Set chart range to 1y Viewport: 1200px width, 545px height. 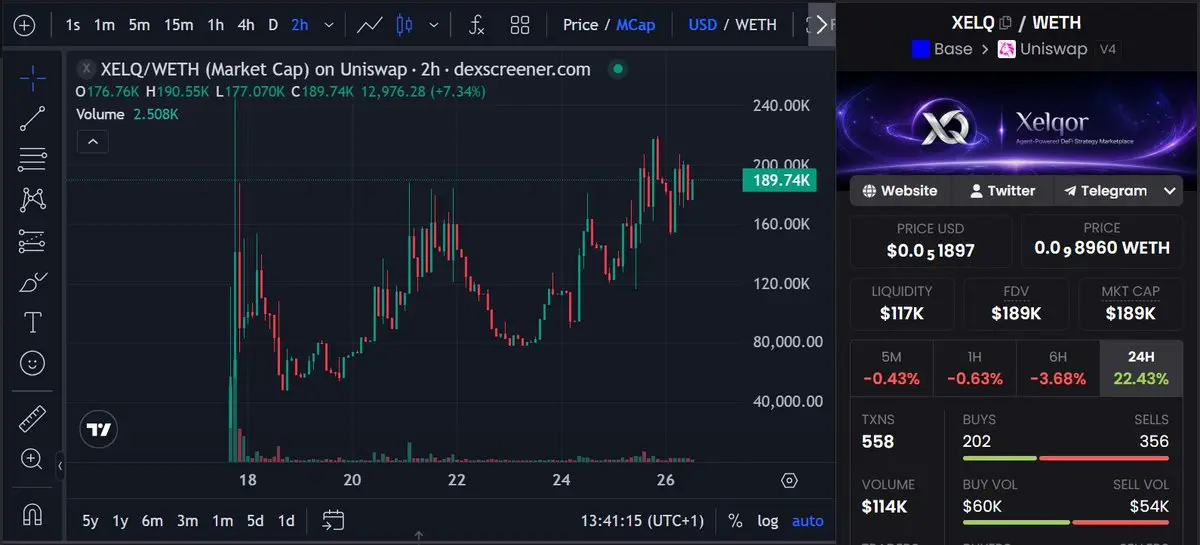[121, 521]
